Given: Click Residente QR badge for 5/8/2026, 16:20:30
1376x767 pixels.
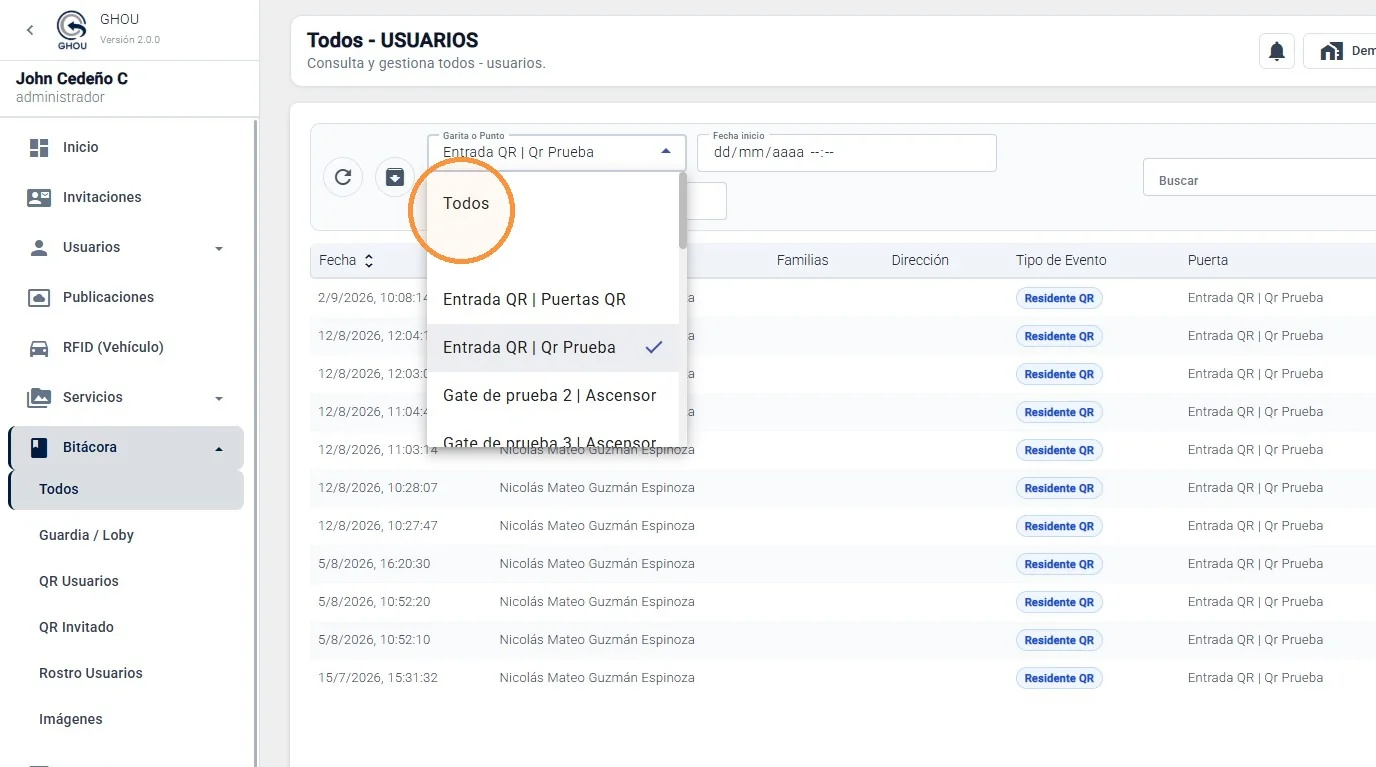Looking at the screenshot, I should point(1059,564).
